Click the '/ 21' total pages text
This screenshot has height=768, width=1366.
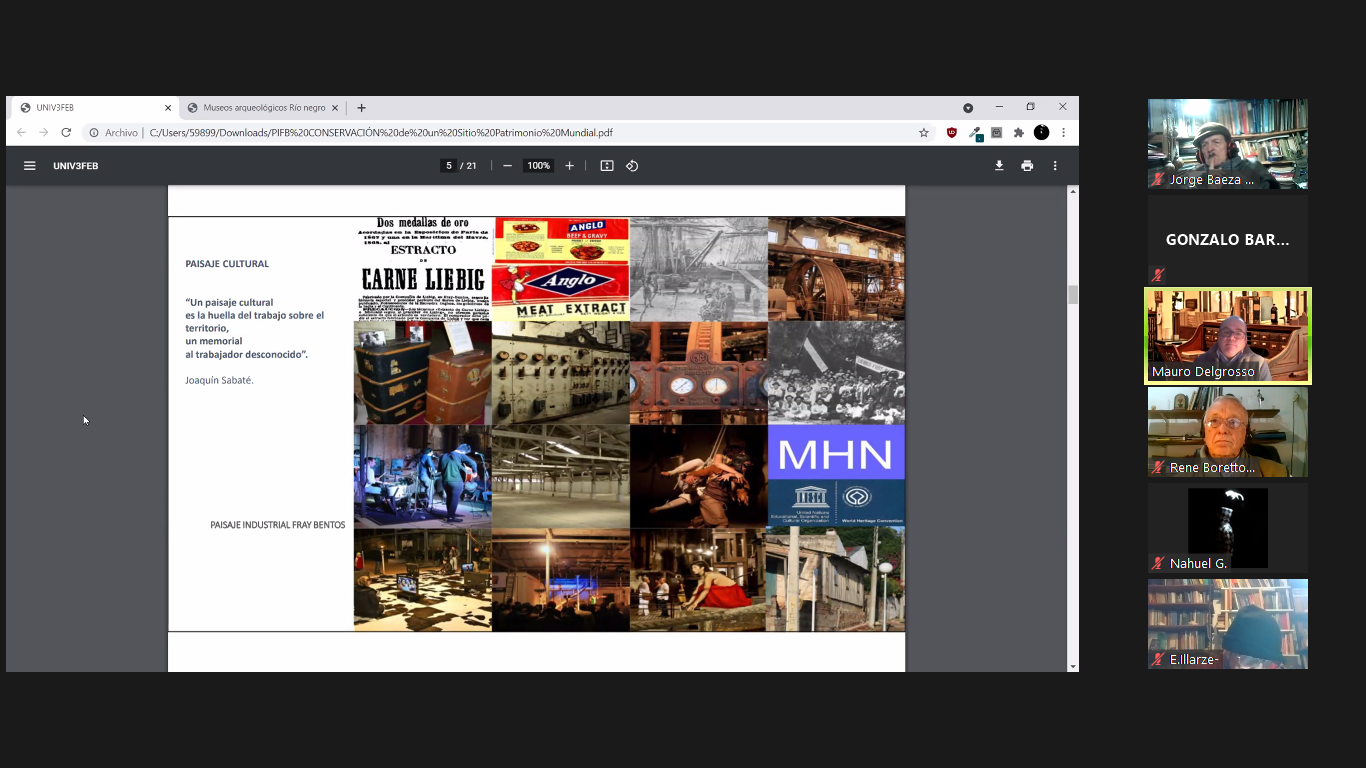(469, 166)
